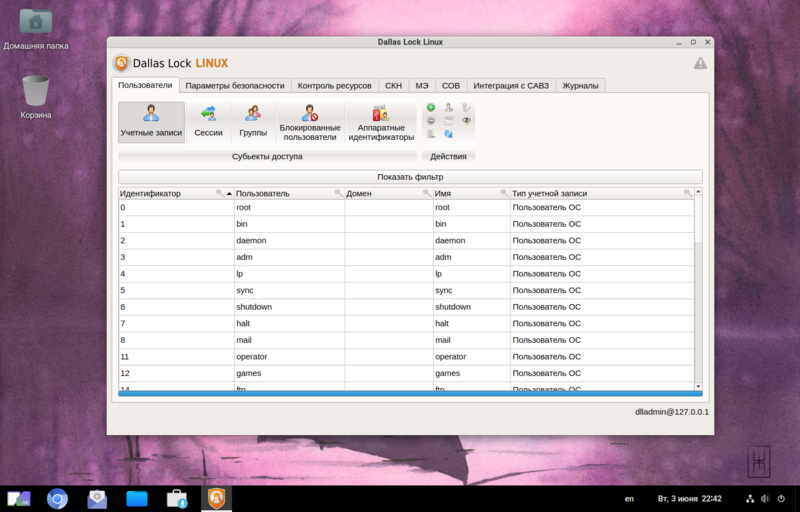Viewport: 800px width, 512px height.
Task: Click the warning triangle icon
Action: tap(700, 64)
